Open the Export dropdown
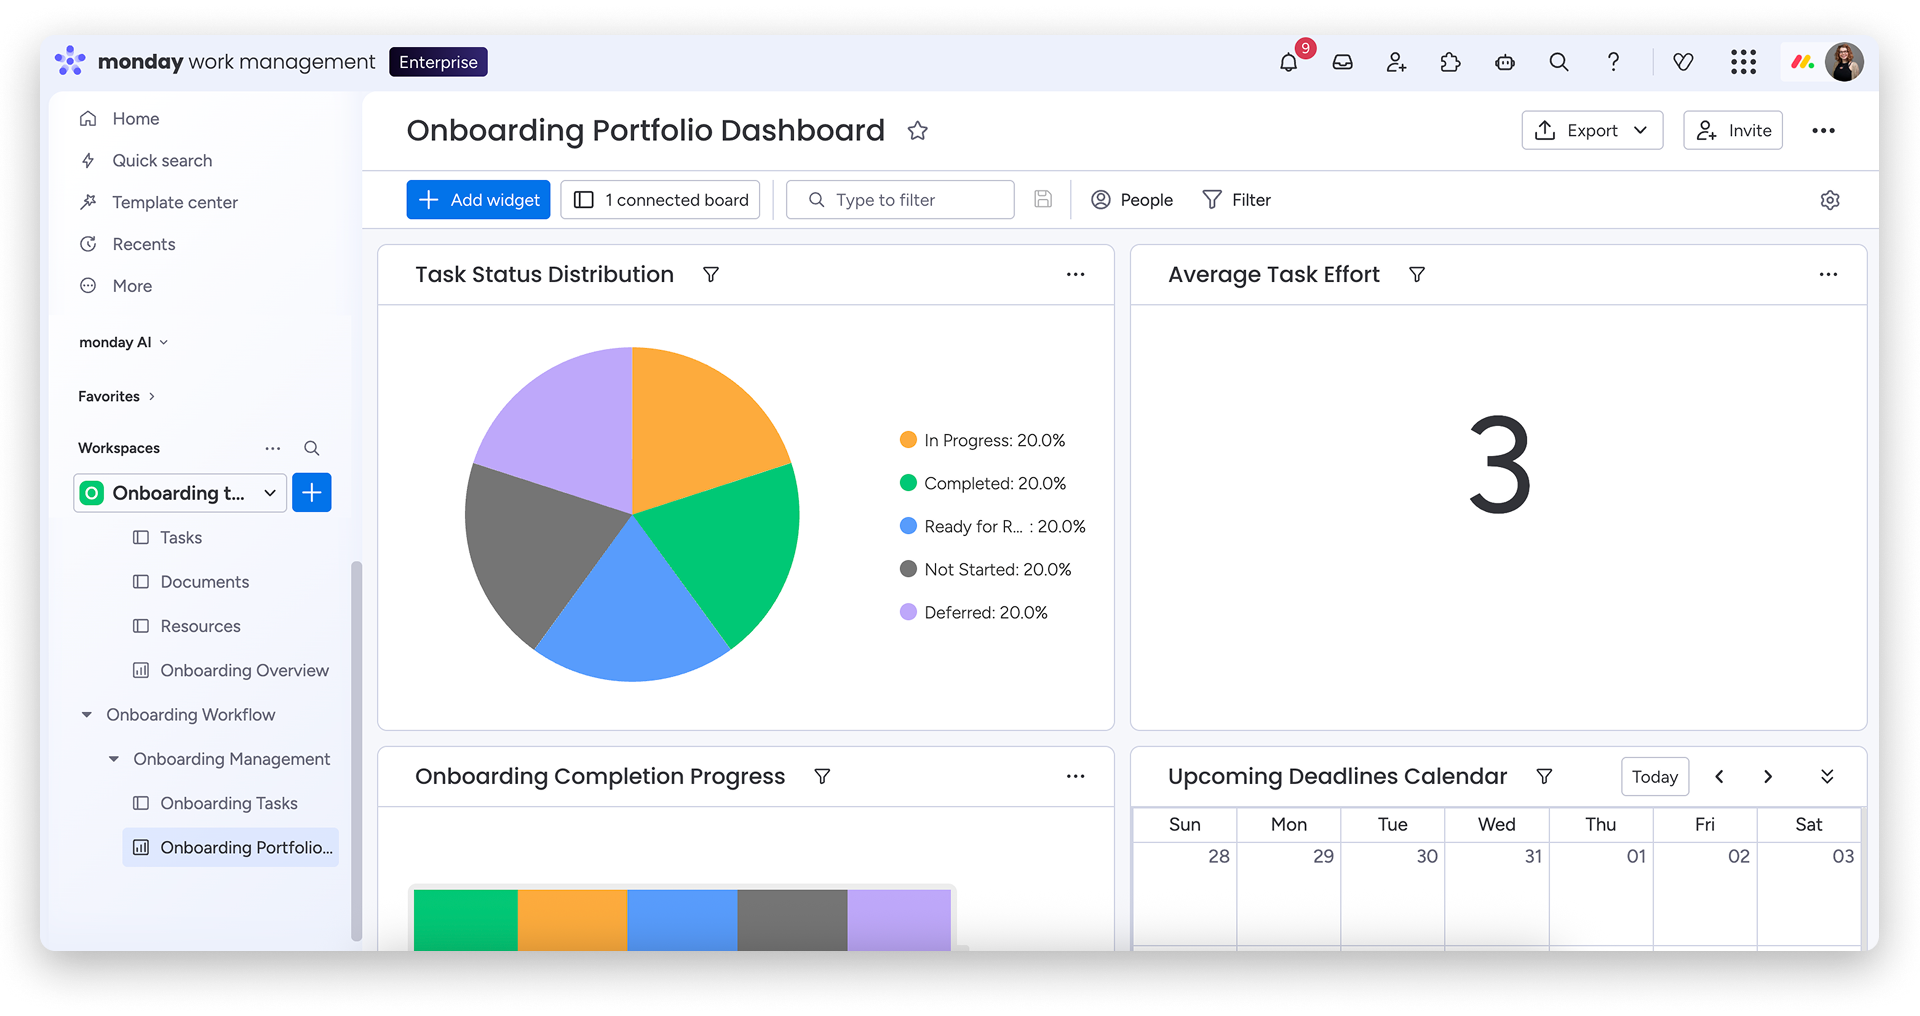1920x1016 pixels. (1591, 131)
